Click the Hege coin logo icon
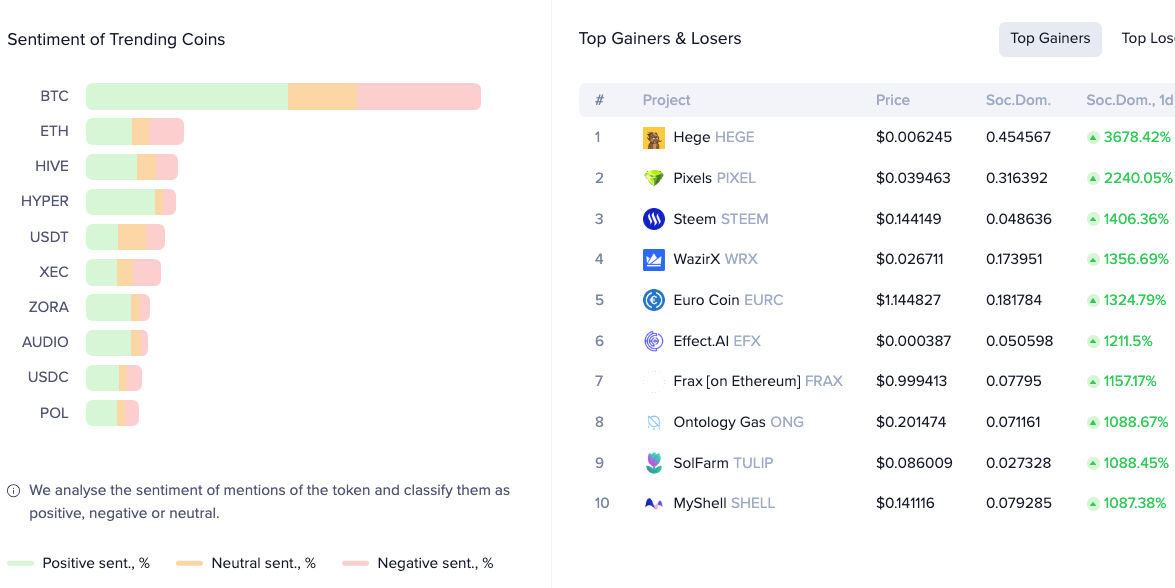This screenshot has width=1175, height=588. [x=653, y=138]
